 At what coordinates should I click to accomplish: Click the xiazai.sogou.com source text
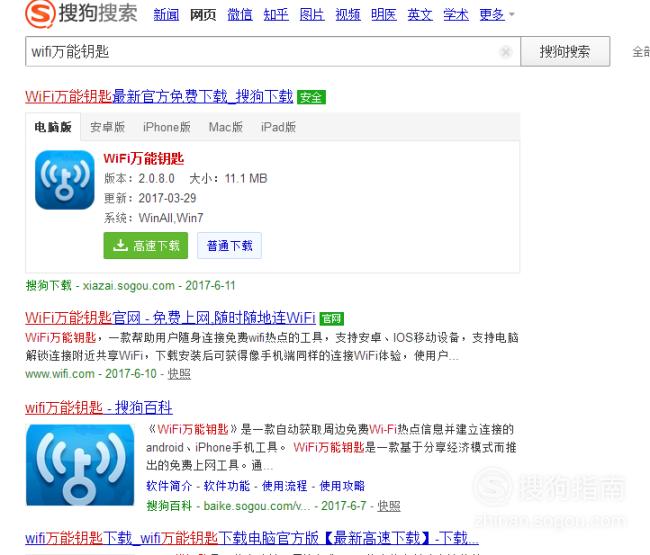point(129,286)
